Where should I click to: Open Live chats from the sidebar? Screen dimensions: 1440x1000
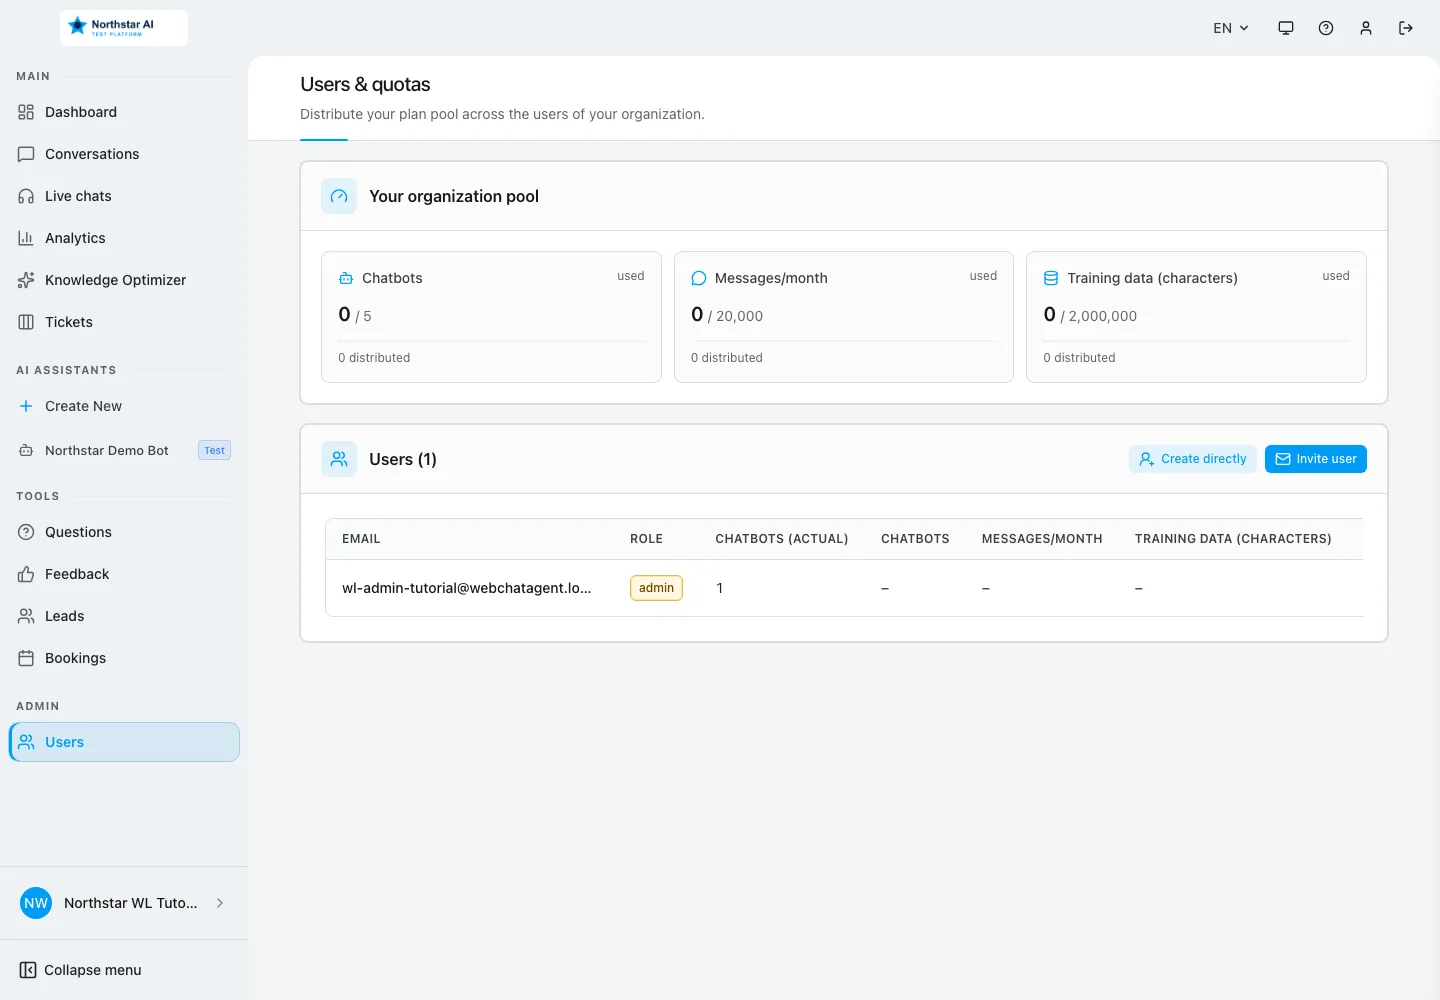point(124,196)
